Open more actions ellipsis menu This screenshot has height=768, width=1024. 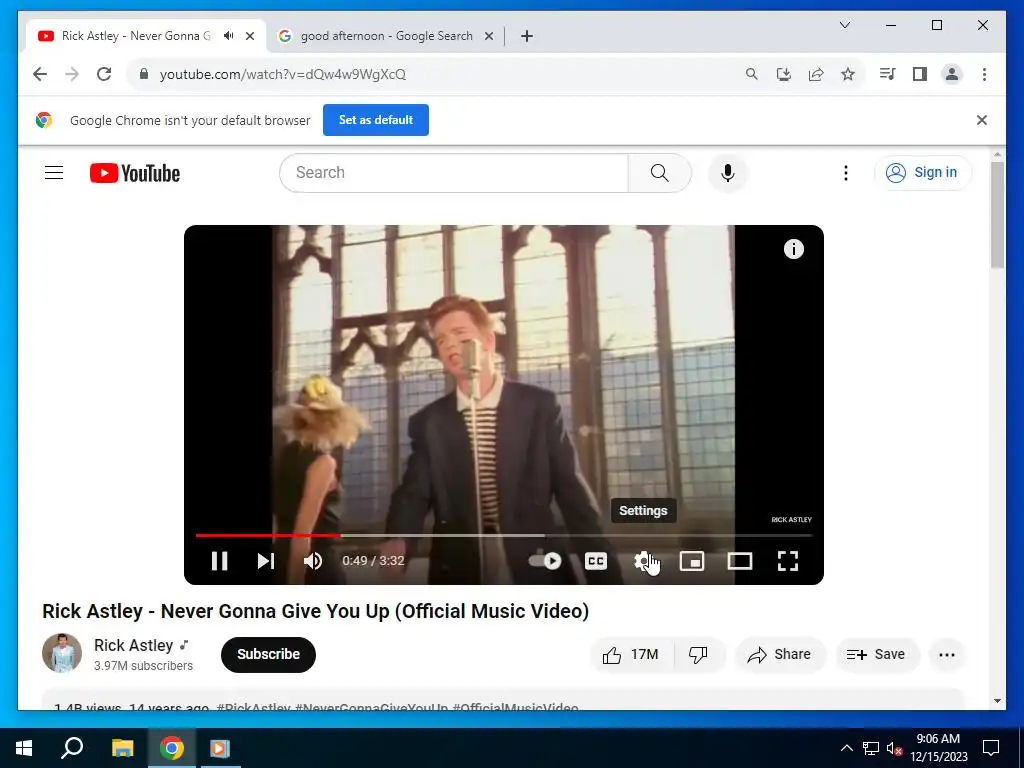point(946,654)
